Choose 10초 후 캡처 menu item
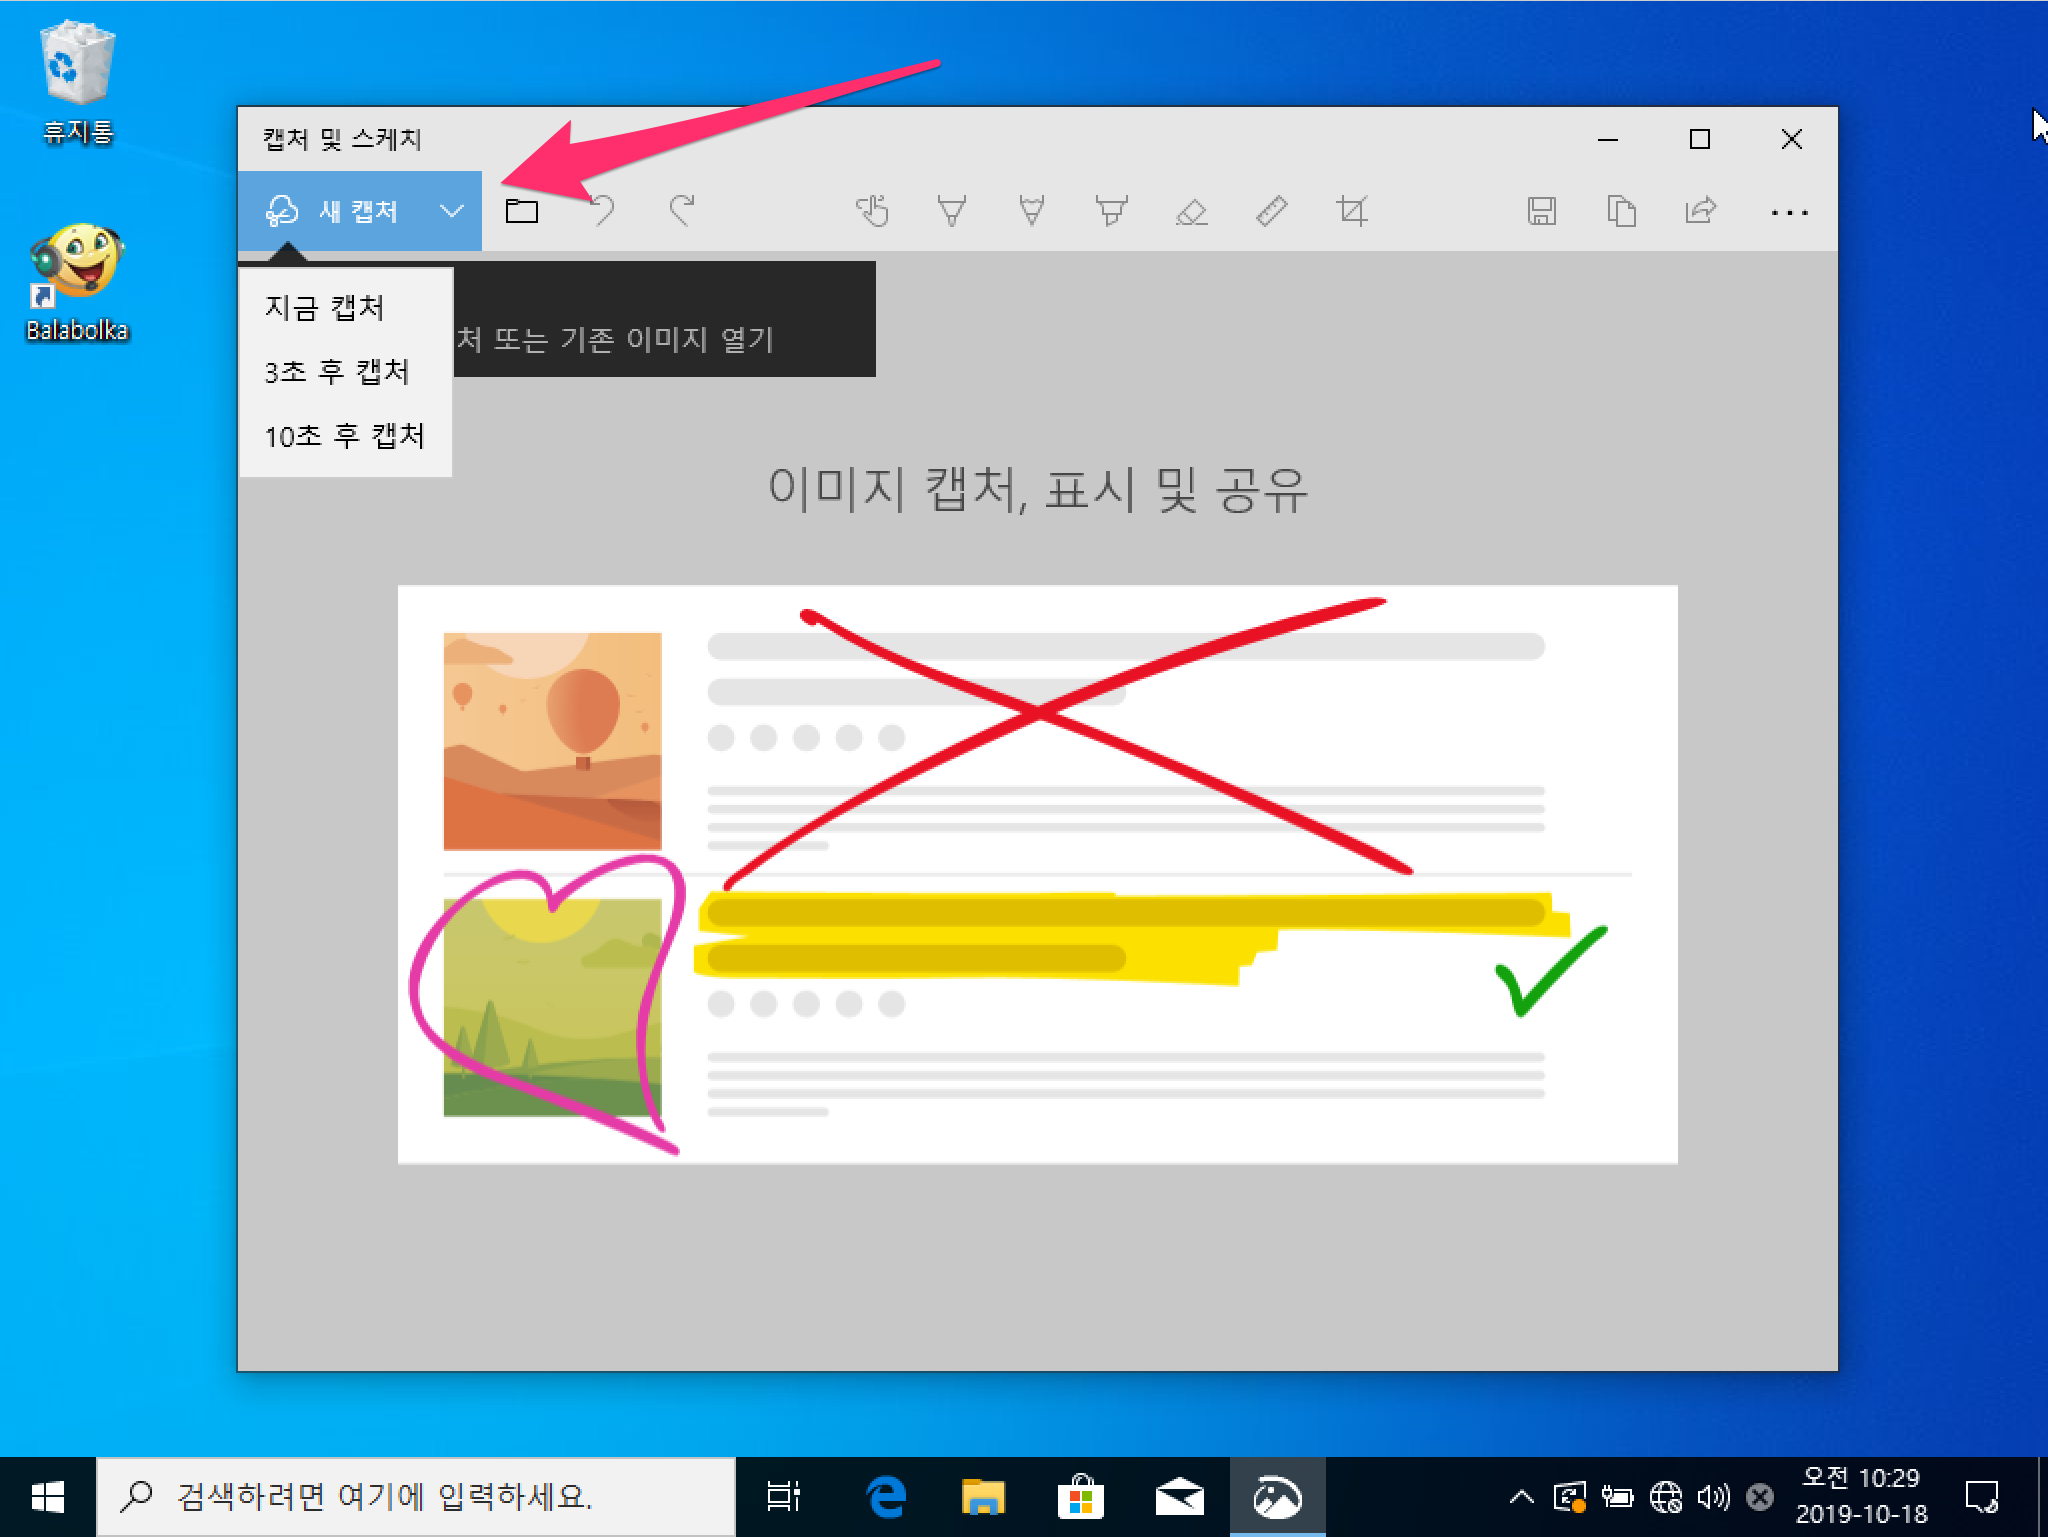Screen dimensions: 2048x1537 tap(345, 436)
